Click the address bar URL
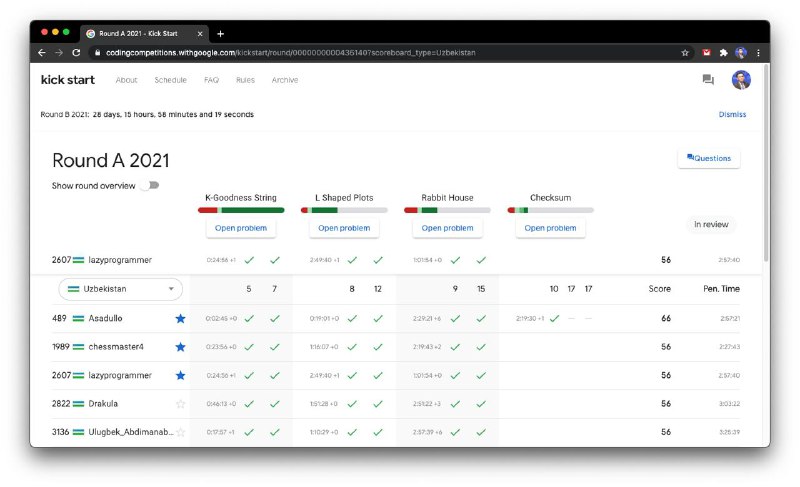This screenshot has height=487, width=800. coord(291,53)
